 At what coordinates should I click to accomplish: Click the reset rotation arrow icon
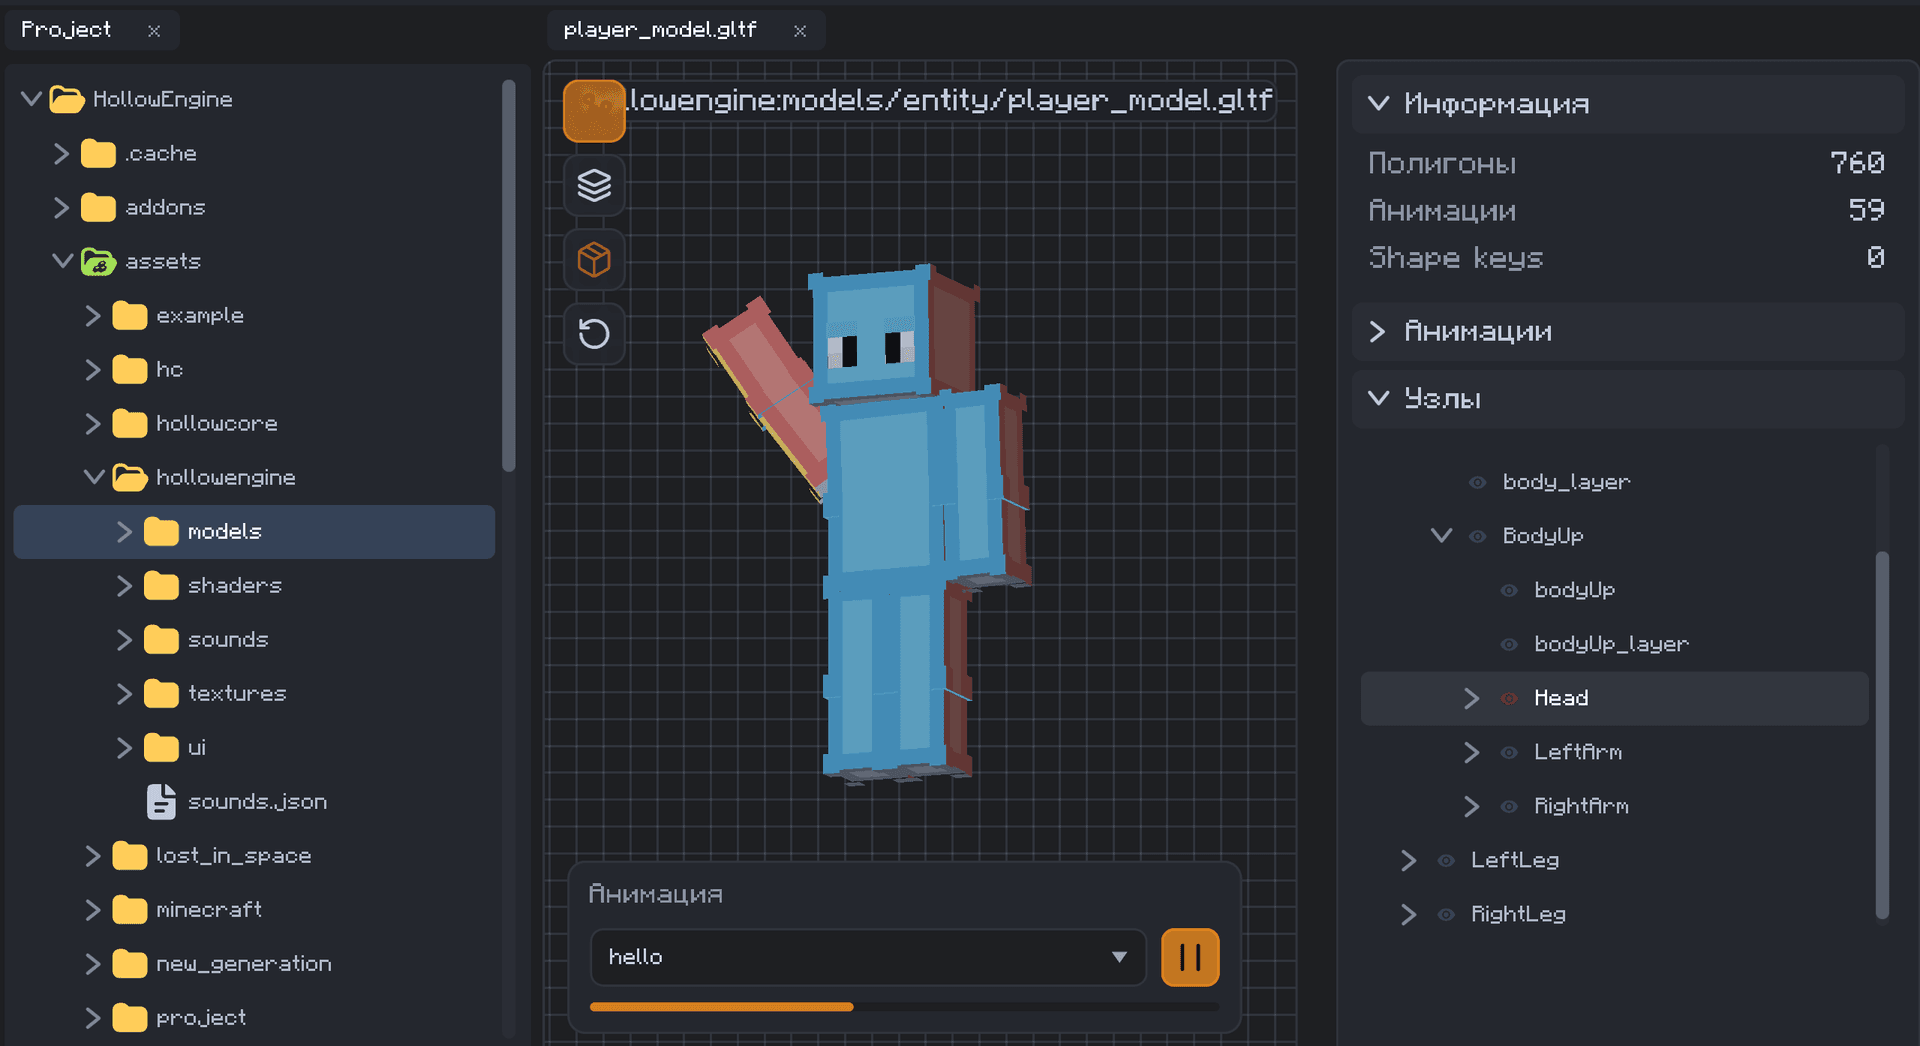(x=594, y=333)
